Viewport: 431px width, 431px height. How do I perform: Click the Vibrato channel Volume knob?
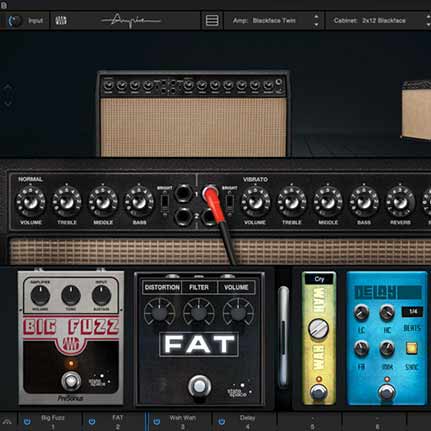[x=256, y=202]
